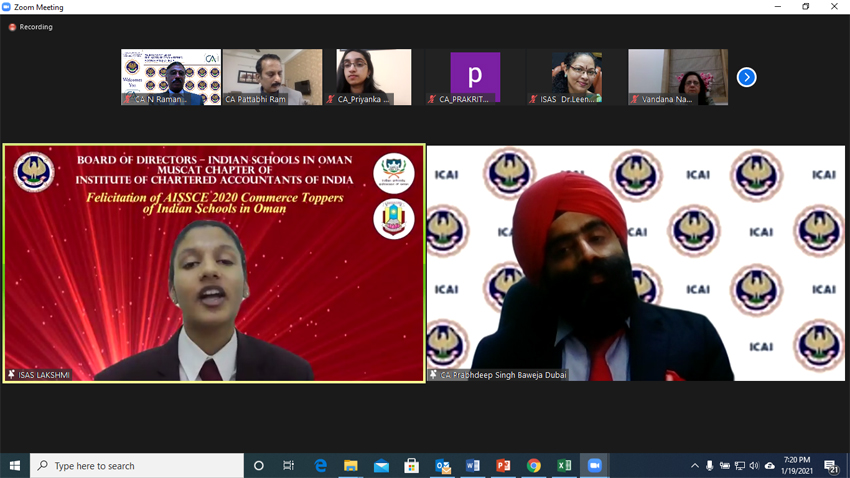Open Microsoft Edge from the taskbar
Screen dimensions: 850x478
(320, 466)
